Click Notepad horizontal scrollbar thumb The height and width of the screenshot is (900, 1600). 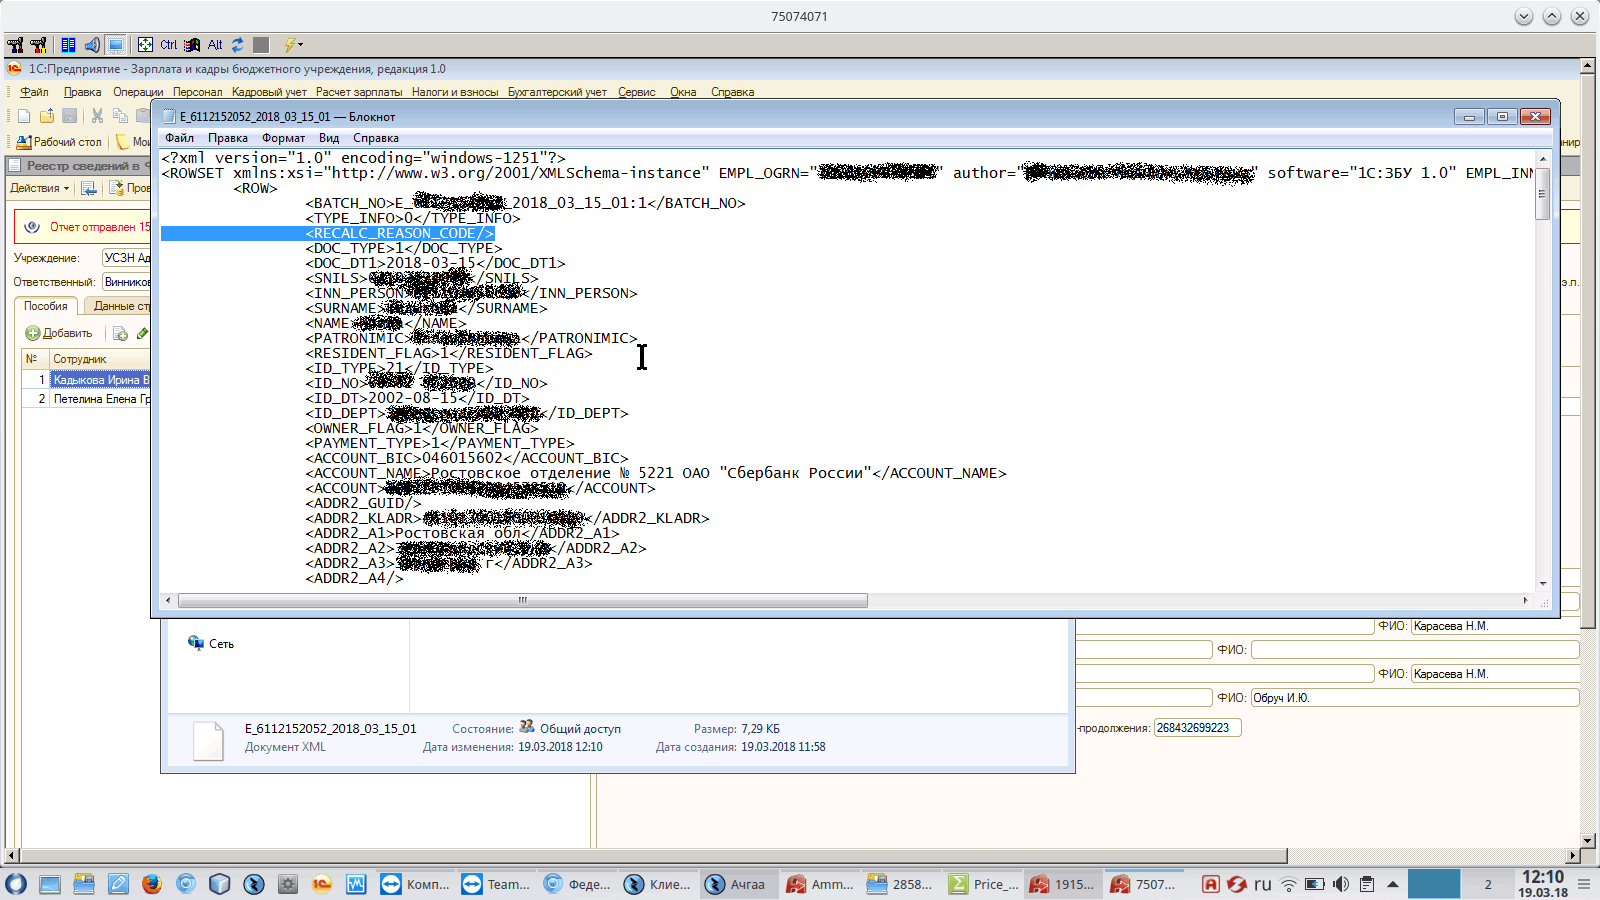(x=523, y=600)
